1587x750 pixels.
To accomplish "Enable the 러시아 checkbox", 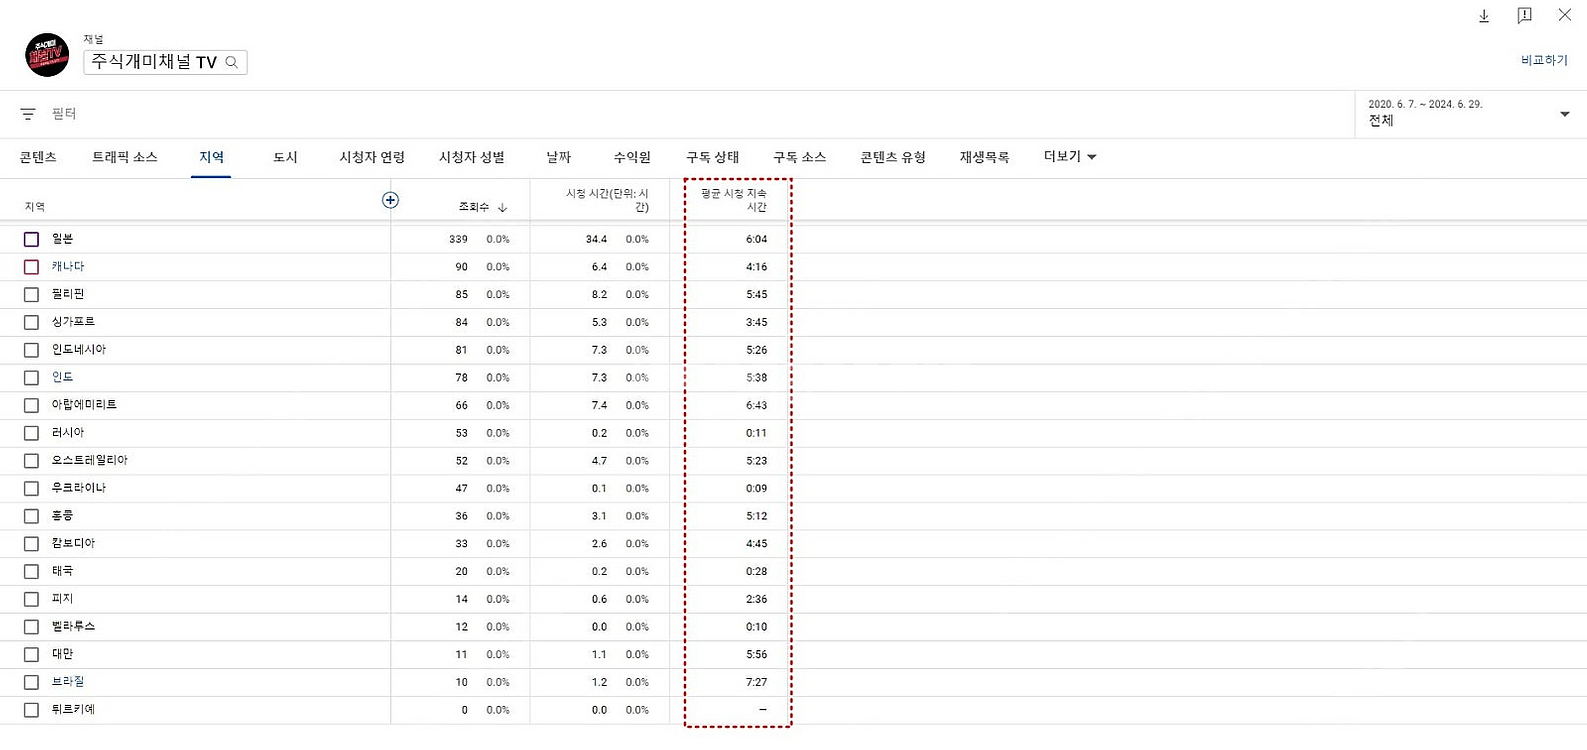I will pos(31,433).
